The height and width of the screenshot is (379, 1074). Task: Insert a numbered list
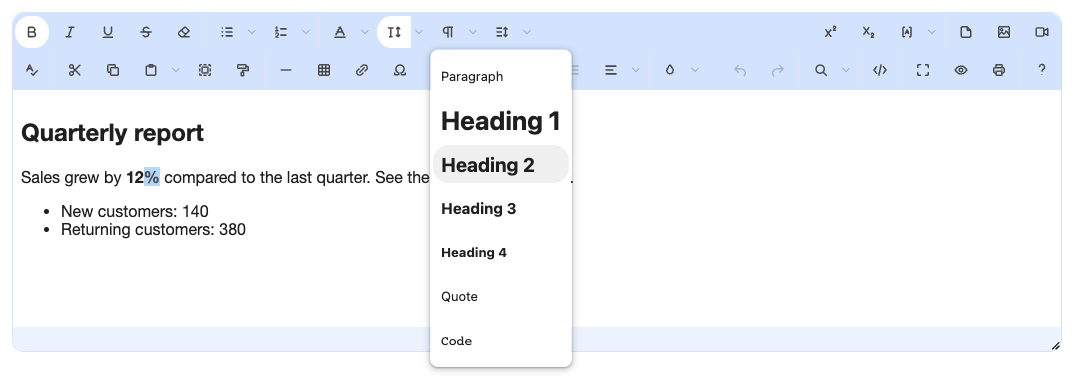pos(281,32)
